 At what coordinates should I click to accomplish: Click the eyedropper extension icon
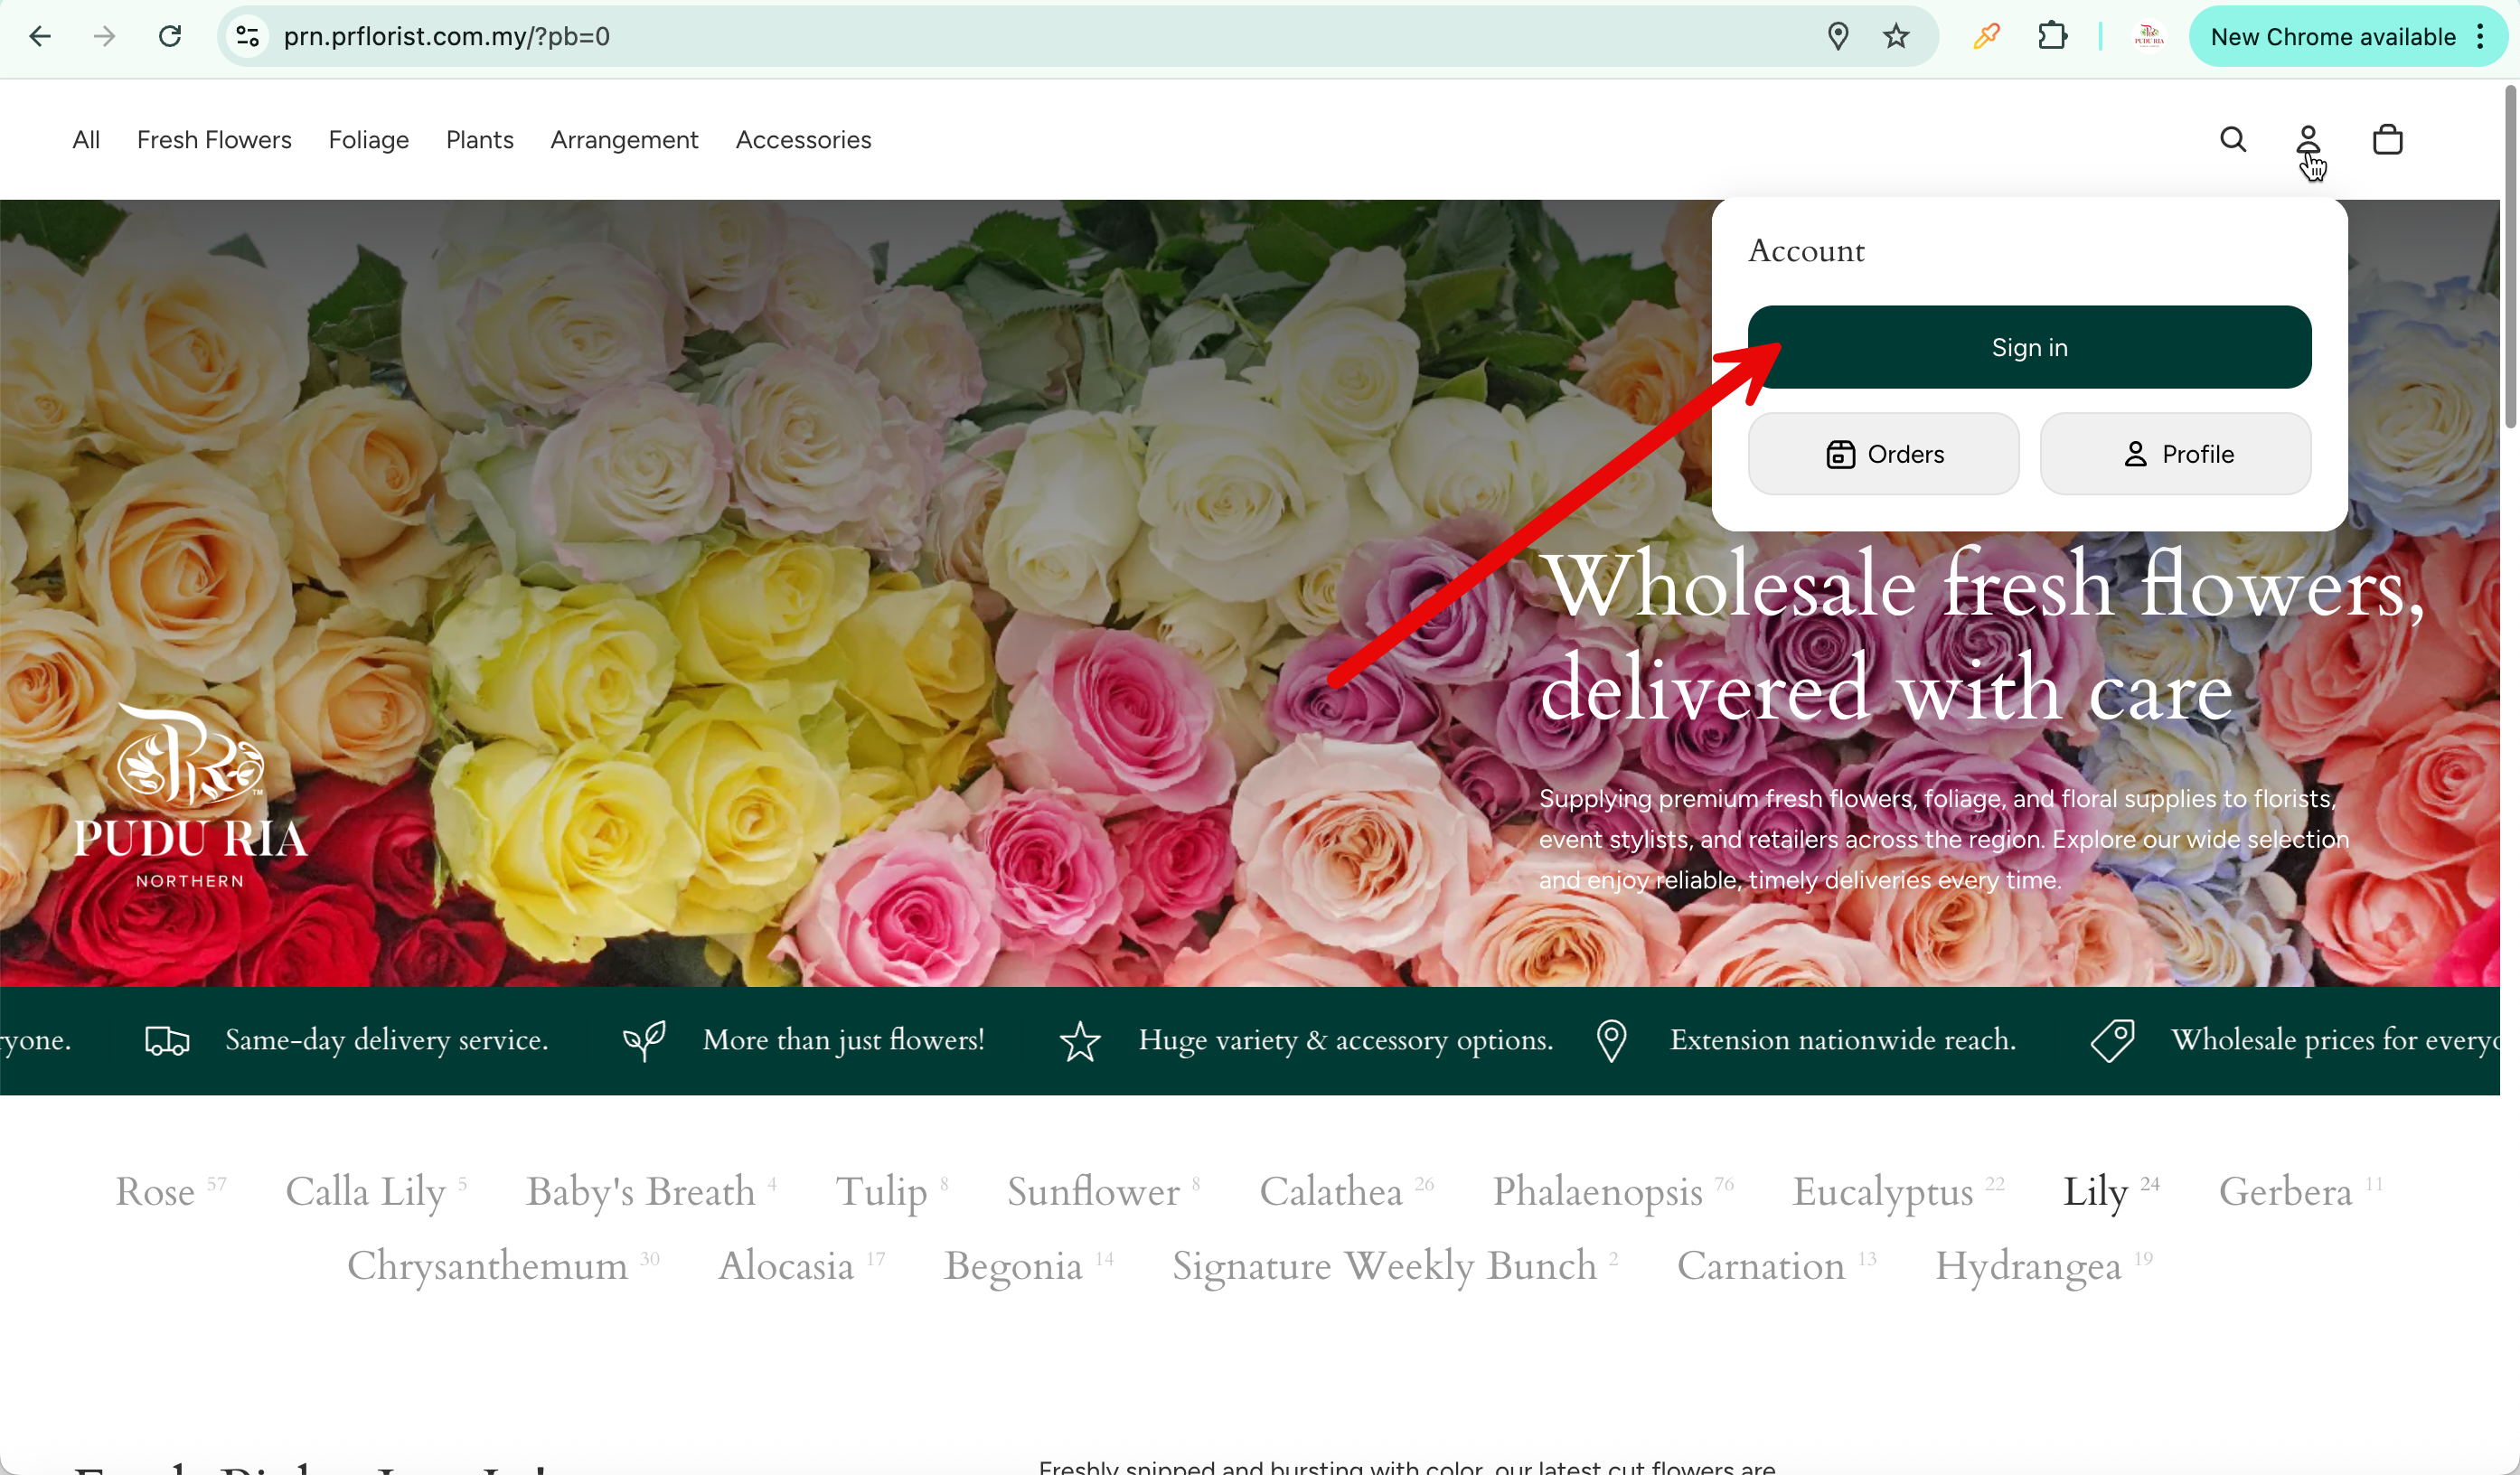tap(1986, 37)
